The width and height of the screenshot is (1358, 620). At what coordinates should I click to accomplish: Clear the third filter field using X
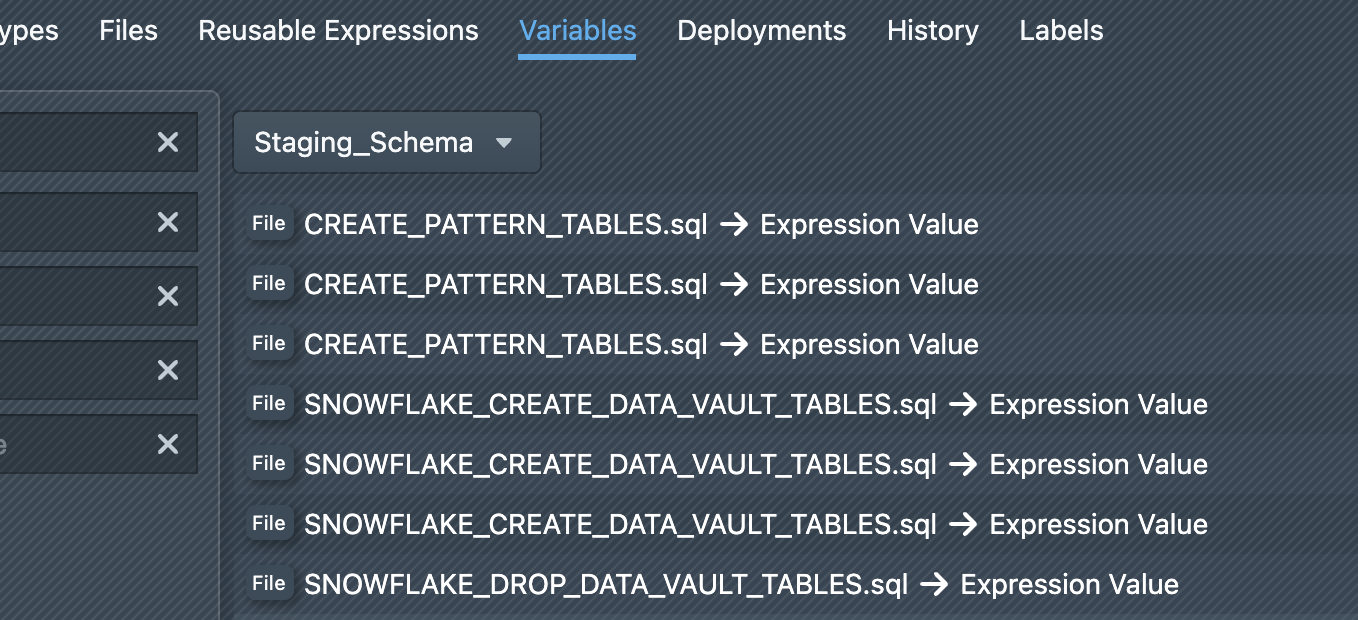pos(168,296)
